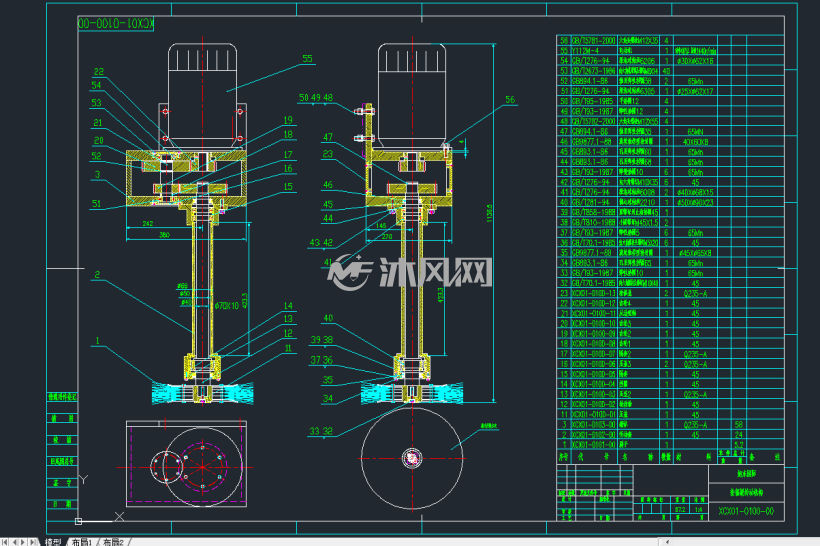
Task: Select the 40X60X8 spec cell in row 46
Action: [x=695, y=142]
